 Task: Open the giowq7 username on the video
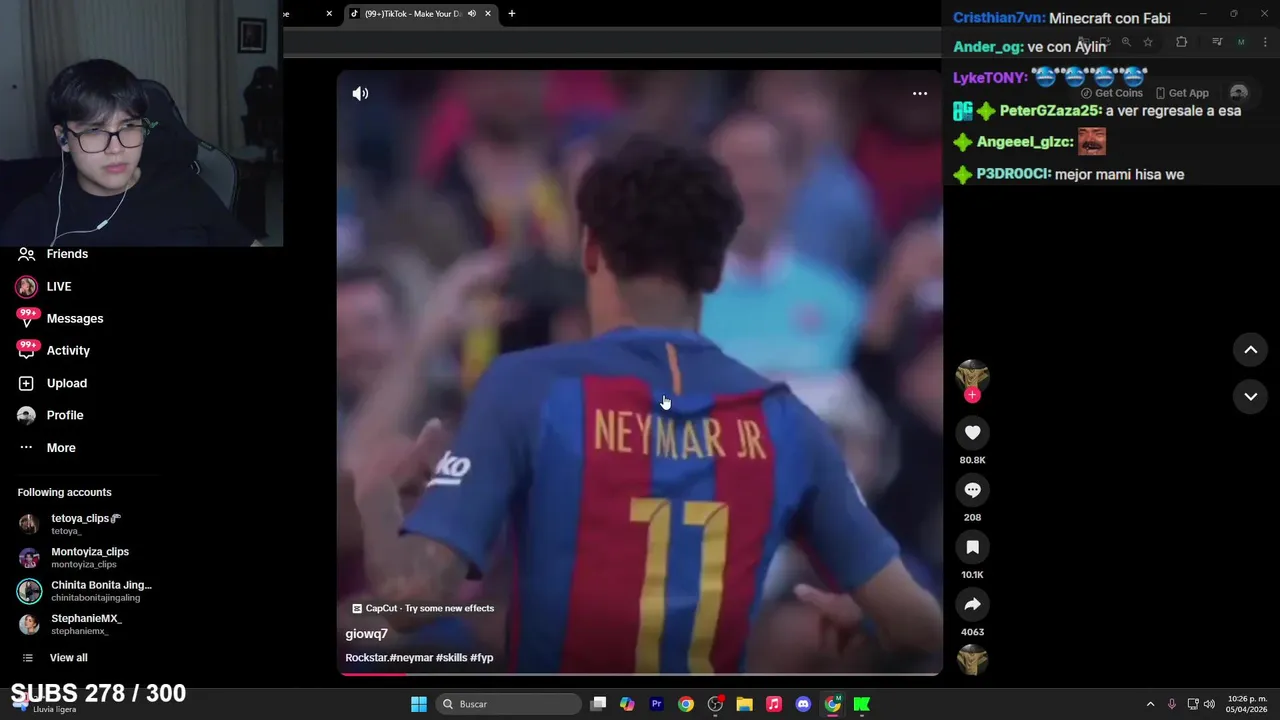366,634
